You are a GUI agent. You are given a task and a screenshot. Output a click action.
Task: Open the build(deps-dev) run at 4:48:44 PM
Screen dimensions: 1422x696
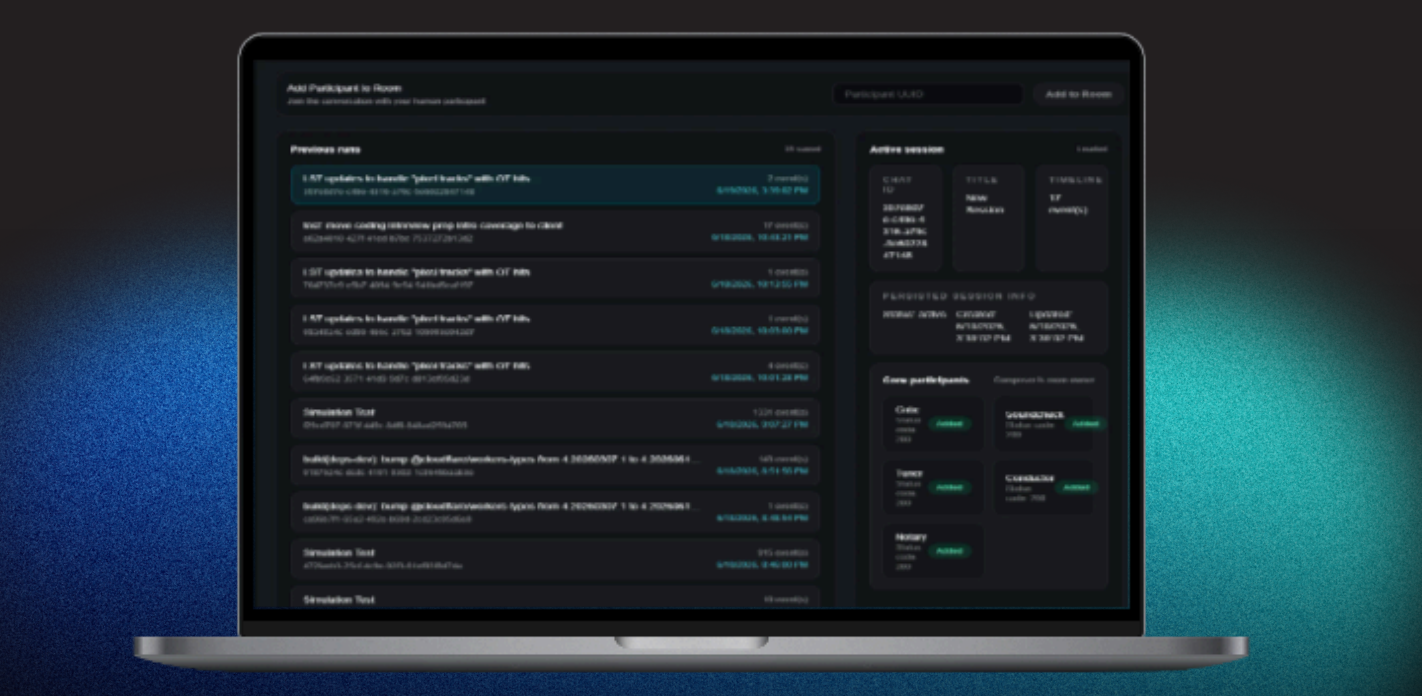[555, 512]
